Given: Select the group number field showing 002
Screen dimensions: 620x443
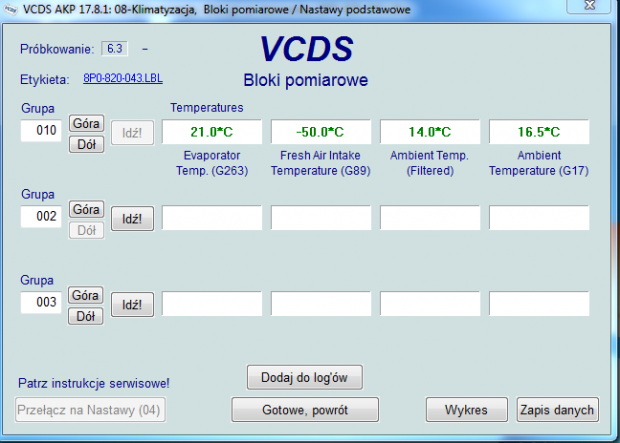Looking at the screenshot, I should pyautogui.click(x=41, y=216).
